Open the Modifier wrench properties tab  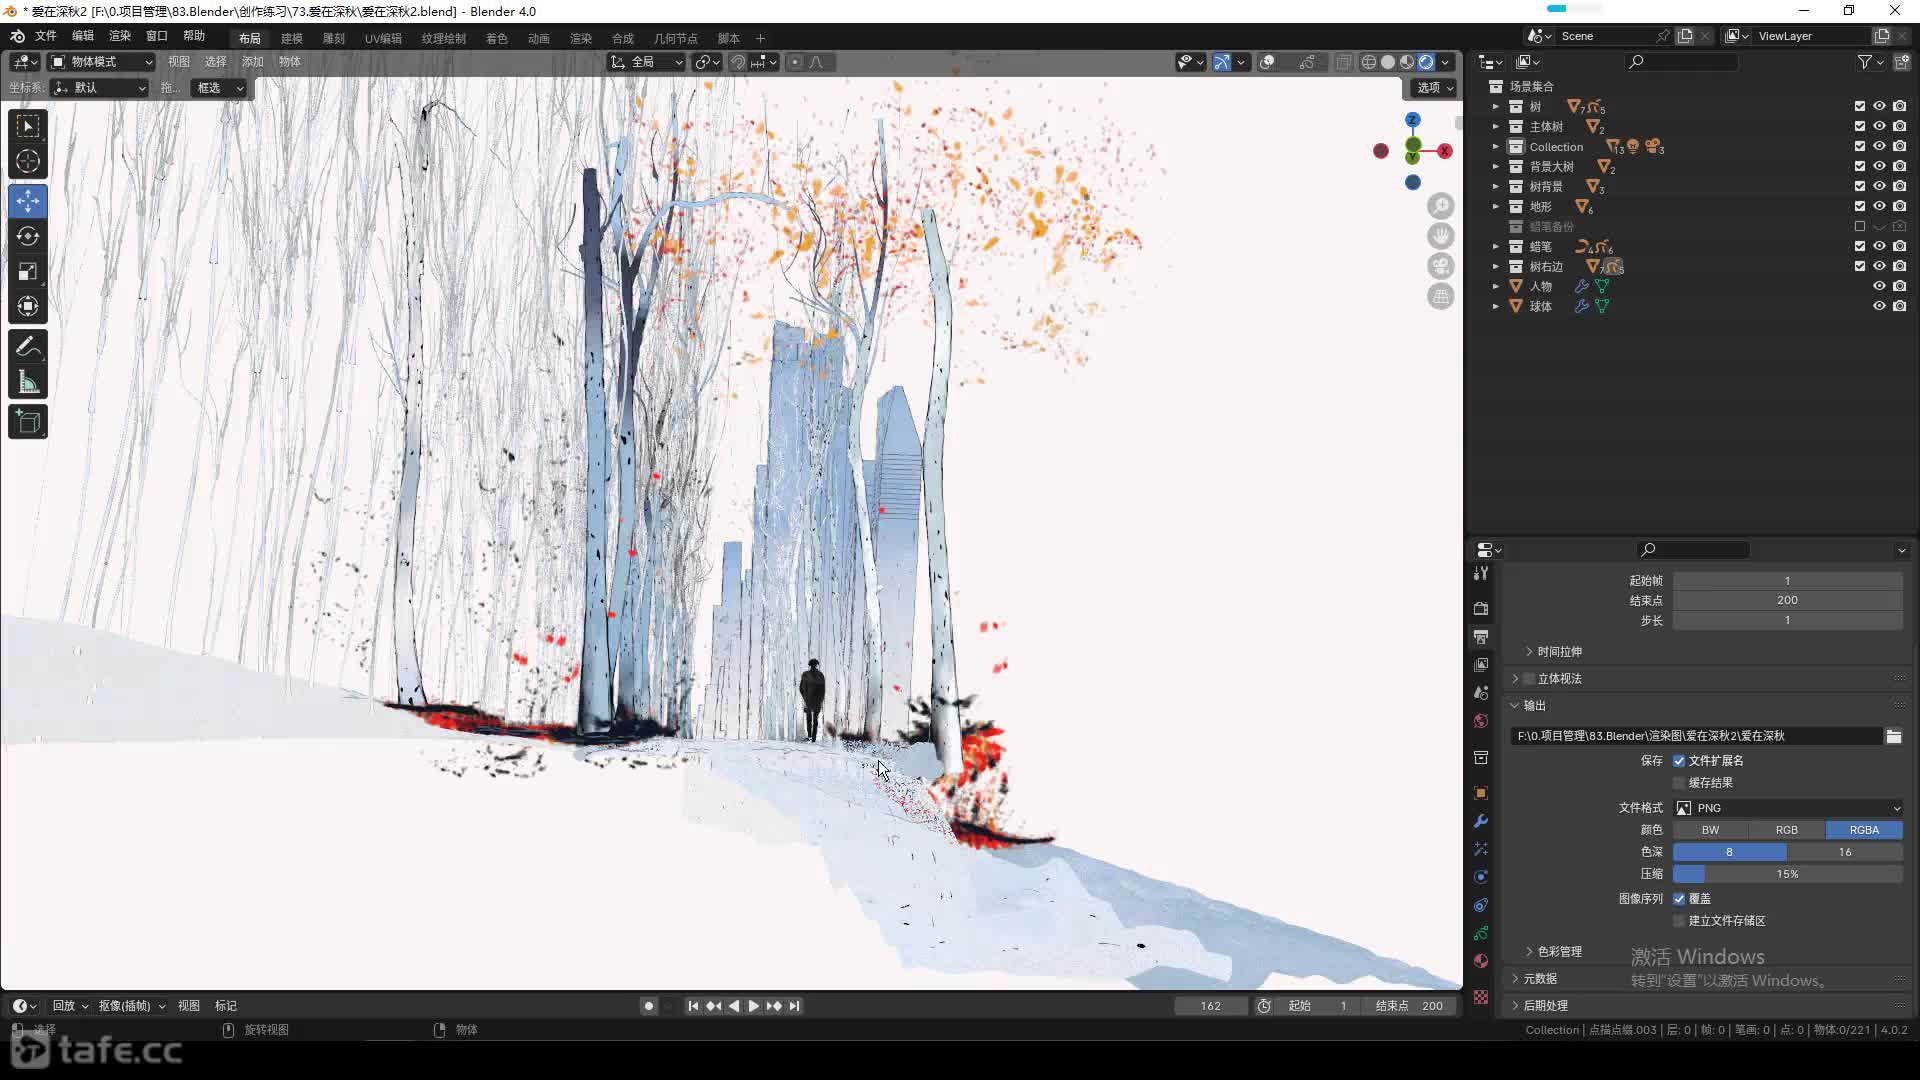point(1481,820)
